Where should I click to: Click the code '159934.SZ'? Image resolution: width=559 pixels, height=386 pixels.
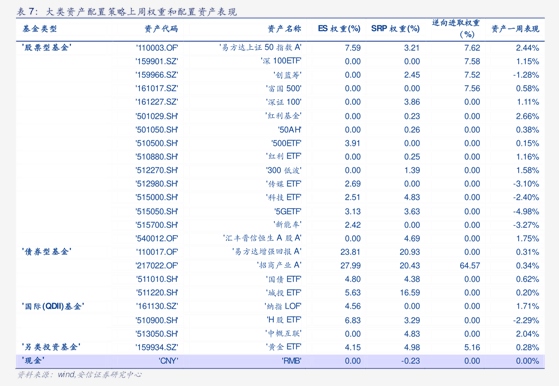[x=157, y=347]
